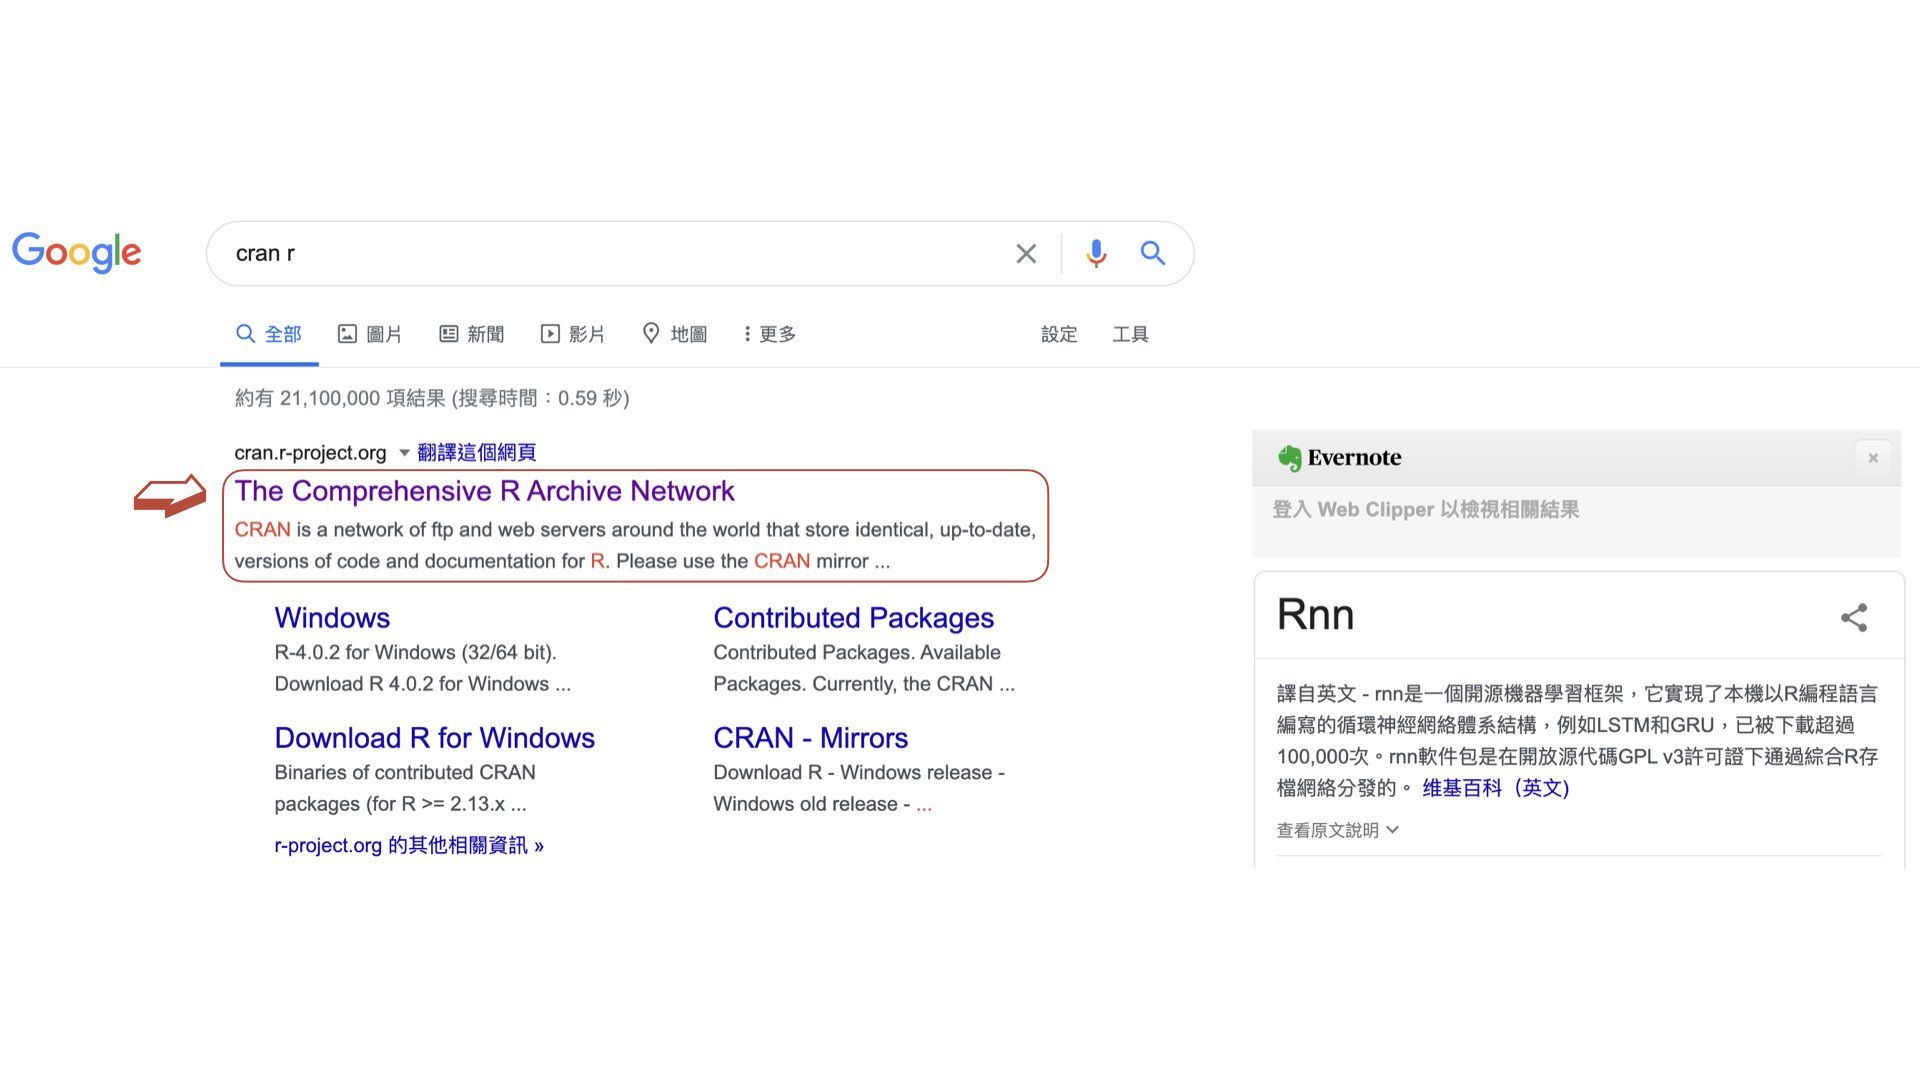Select the 地圖 maps tab
This screenshot has width=1920, height=1080.
tap(675, 334)
